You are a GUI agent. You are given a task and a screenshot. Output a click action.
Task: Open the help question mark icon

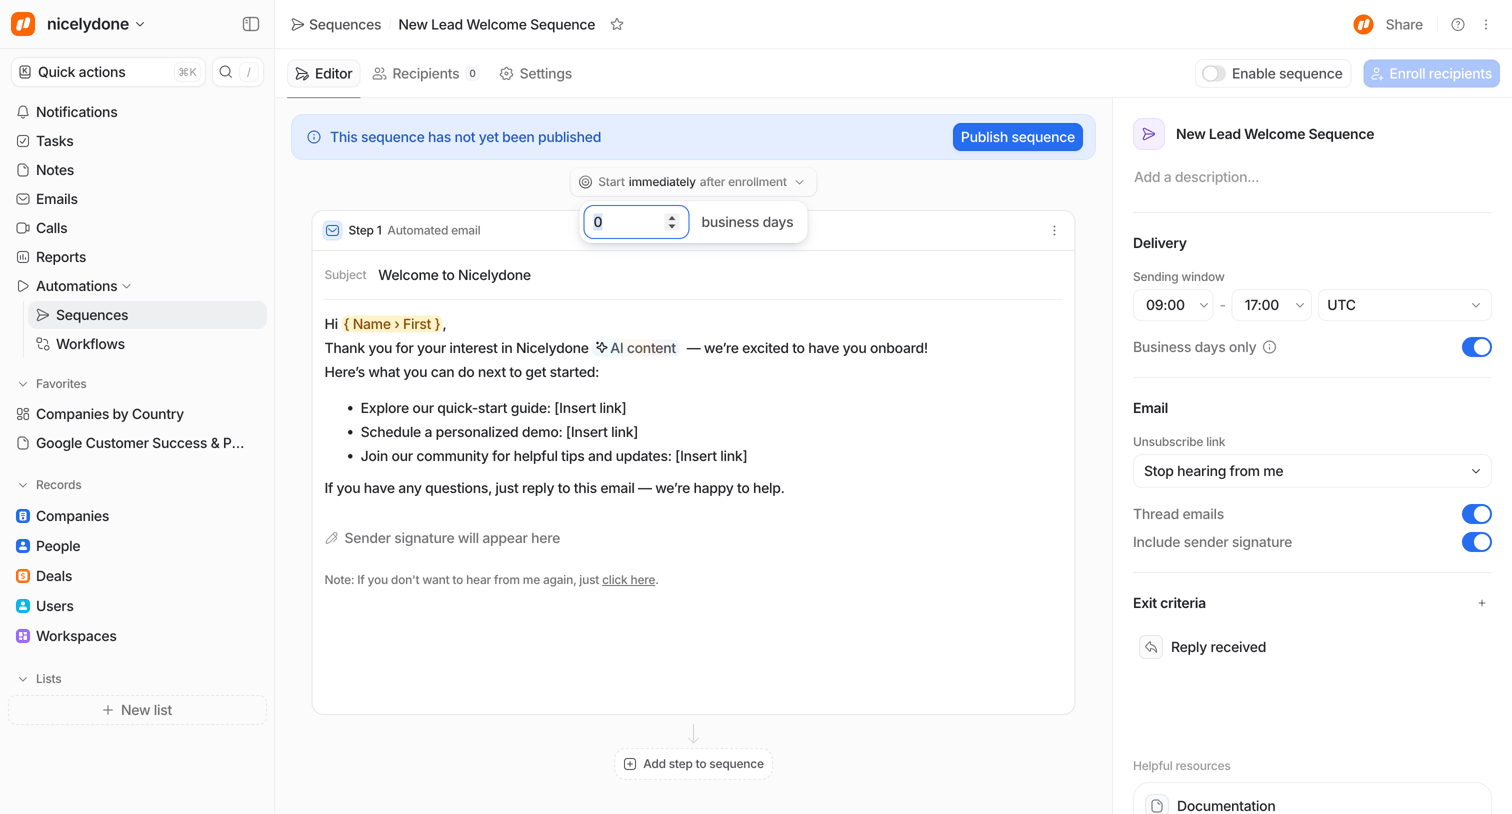[x=1458, y=25]
